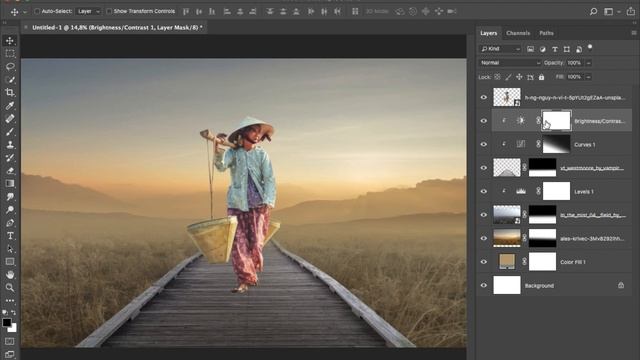640x360 pixels.
Task: Filter layers by shape layers
Action: pyautogui.click(x=567, y=49)
